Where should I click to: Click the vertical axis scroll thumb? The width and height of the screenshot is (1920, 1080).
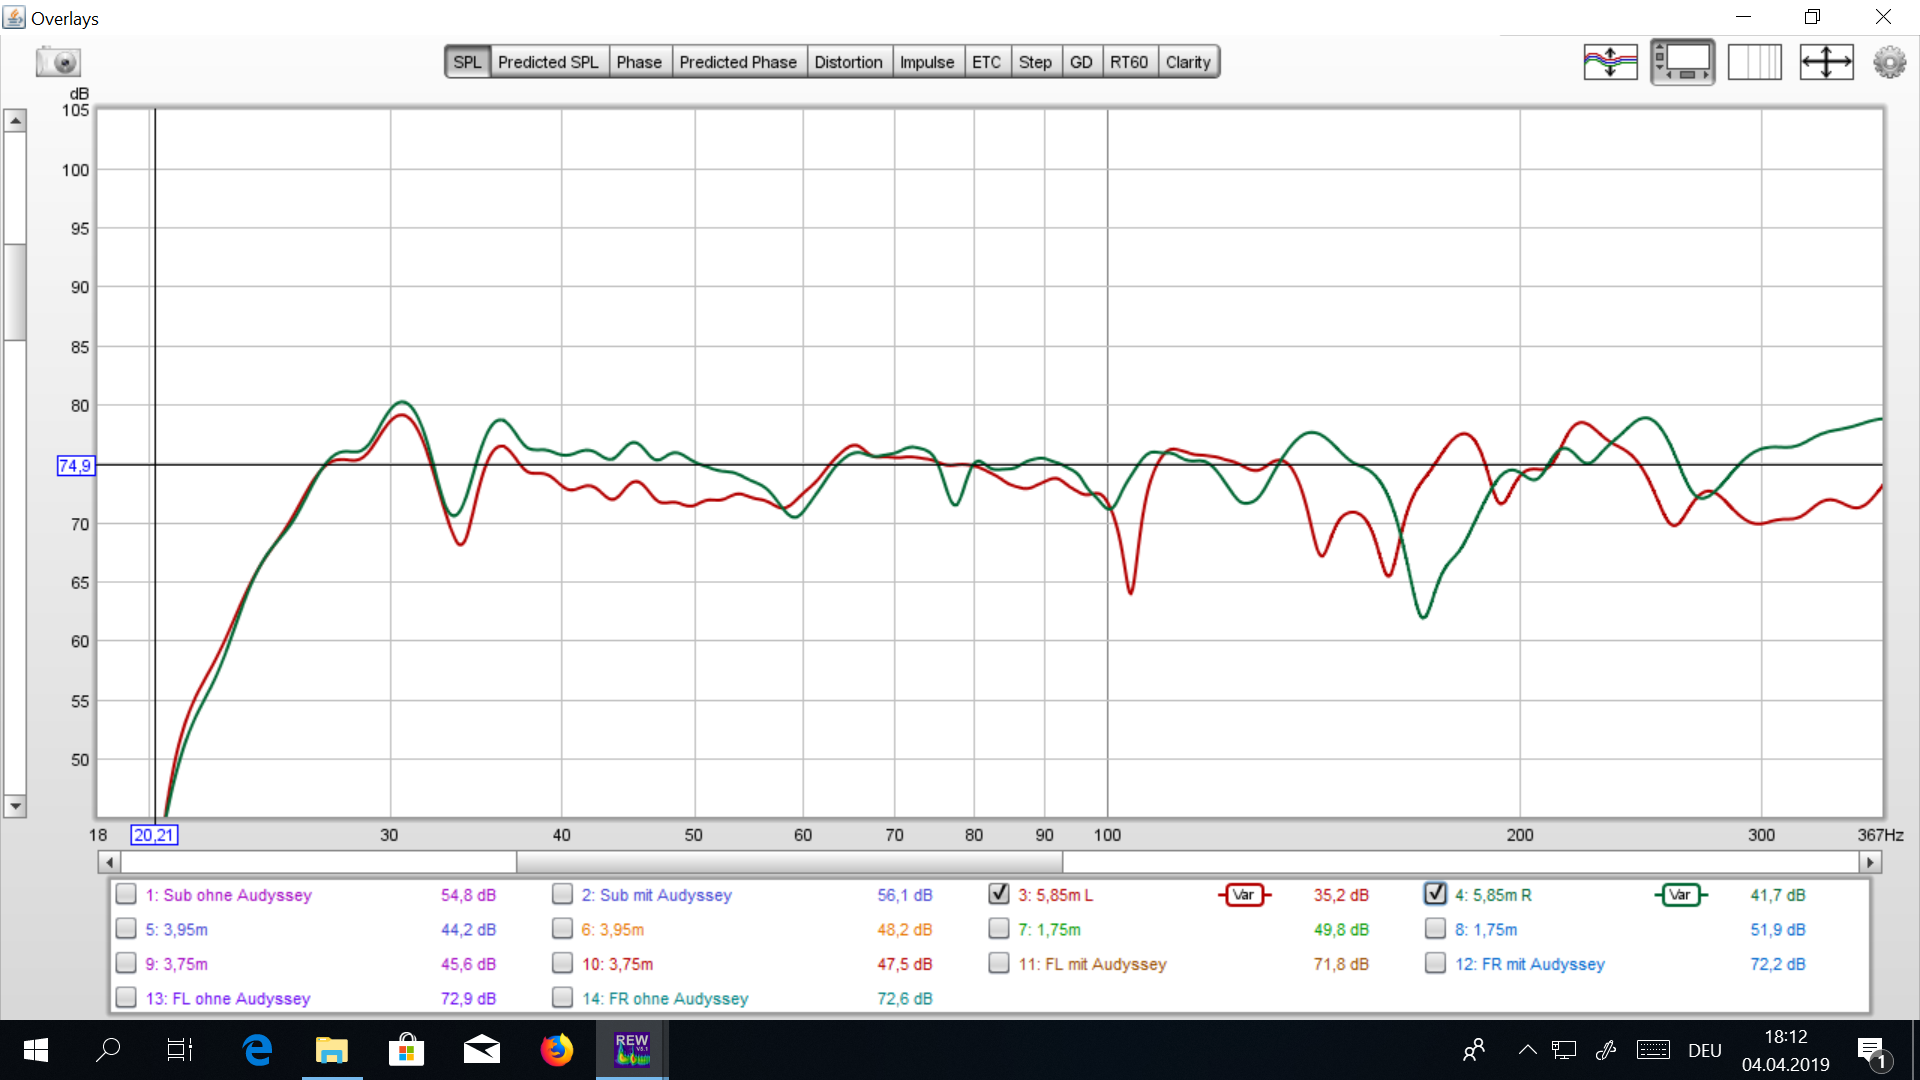[x=15, y=292]
